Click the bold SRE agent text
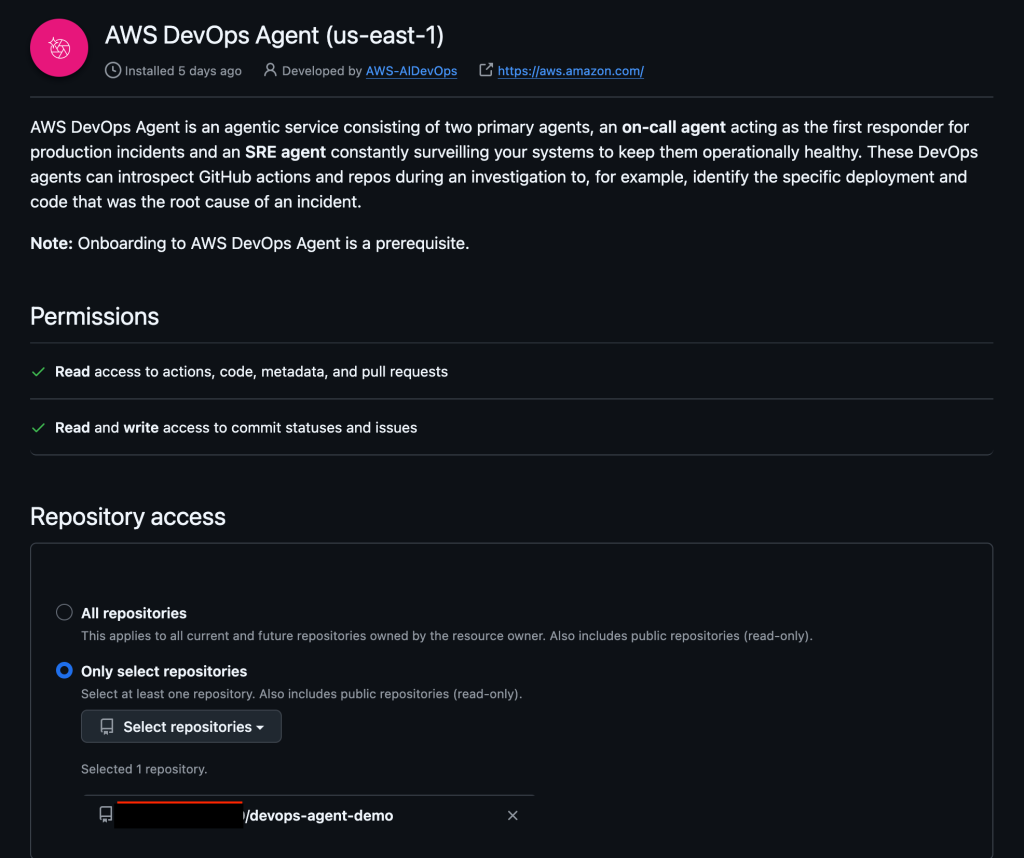This screenshot has width=1024, height=858. (x=285, y=152)
